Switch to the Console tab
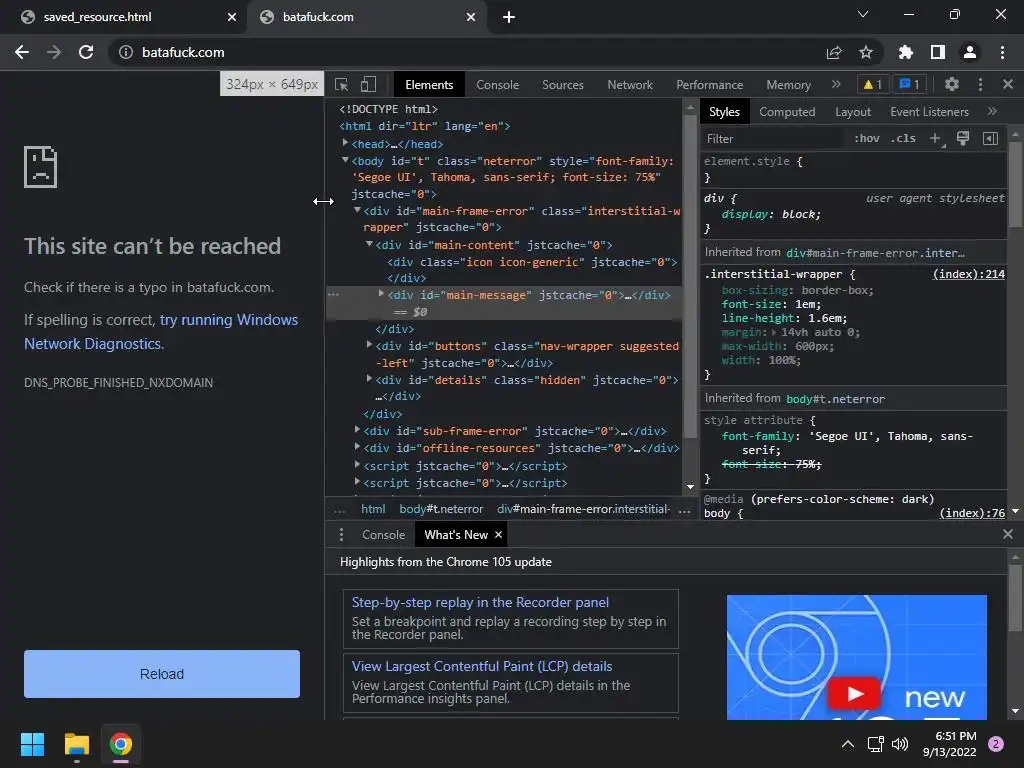 (x=498, y=85)
